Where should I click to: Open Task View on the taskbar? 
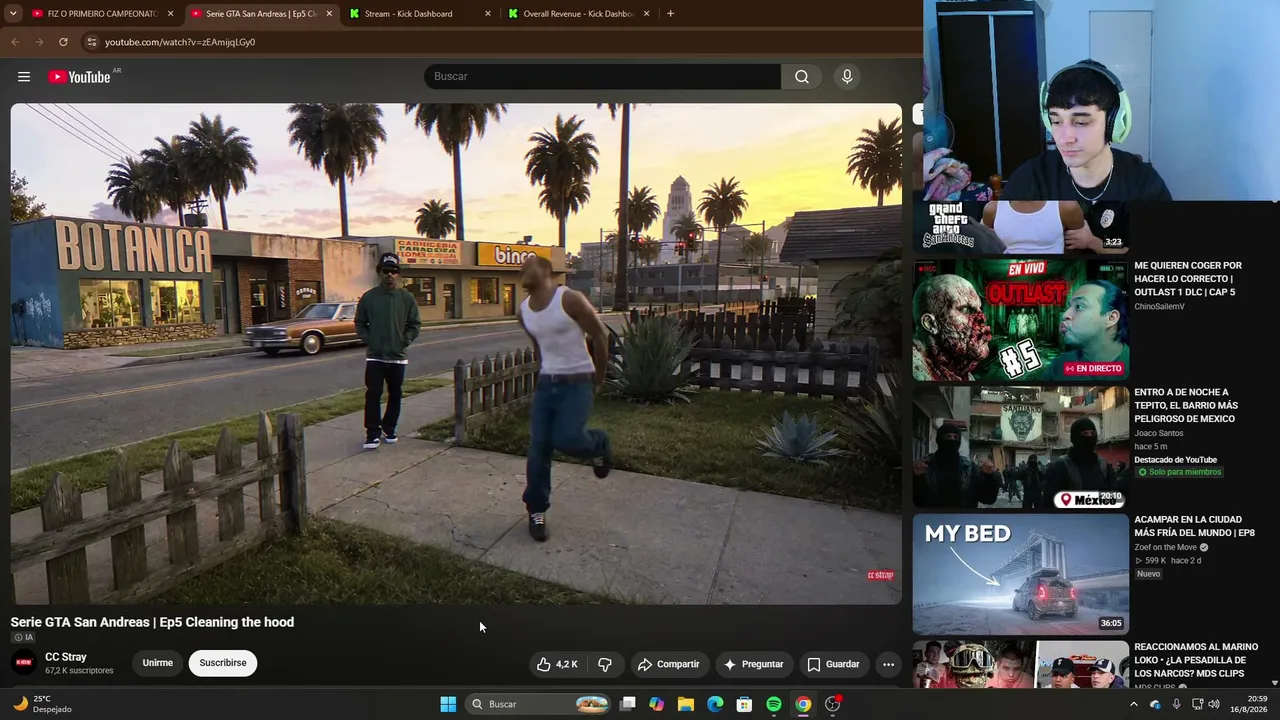[x=628, y=704]
